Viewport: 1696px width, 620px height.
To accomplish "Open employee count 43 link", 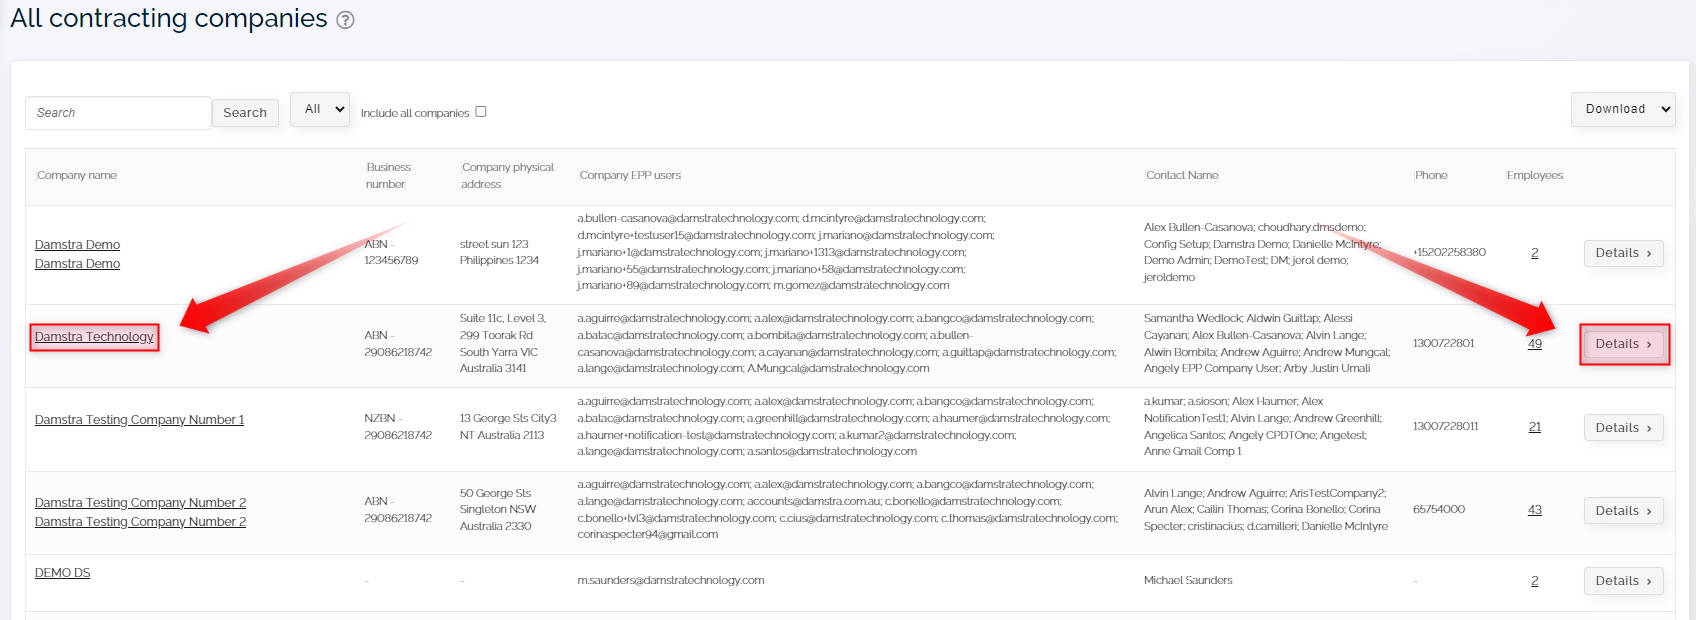I will (1535, 510).
